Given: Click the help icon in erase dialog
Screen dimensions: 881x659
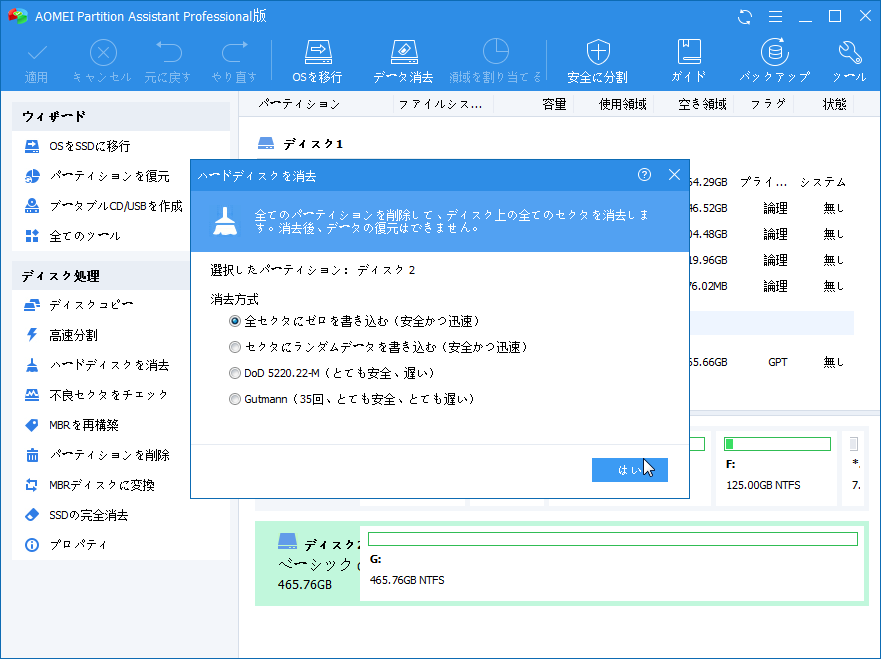Looking at the screenshot, I should click(x=644, y=175).
